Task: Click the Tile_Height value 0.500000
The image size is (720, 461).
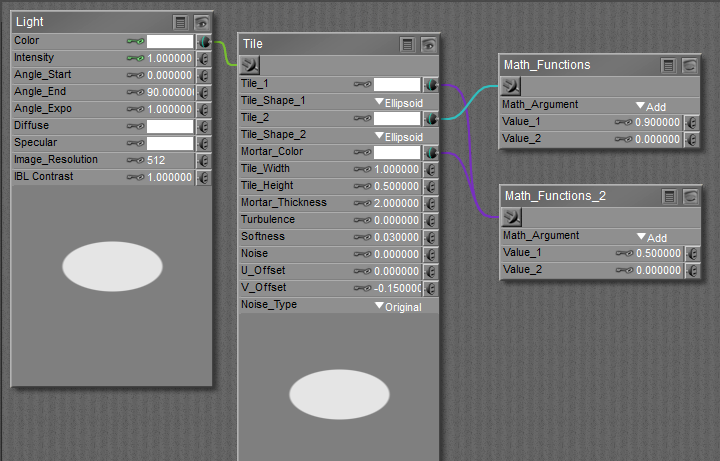Action: click(397, 187)
